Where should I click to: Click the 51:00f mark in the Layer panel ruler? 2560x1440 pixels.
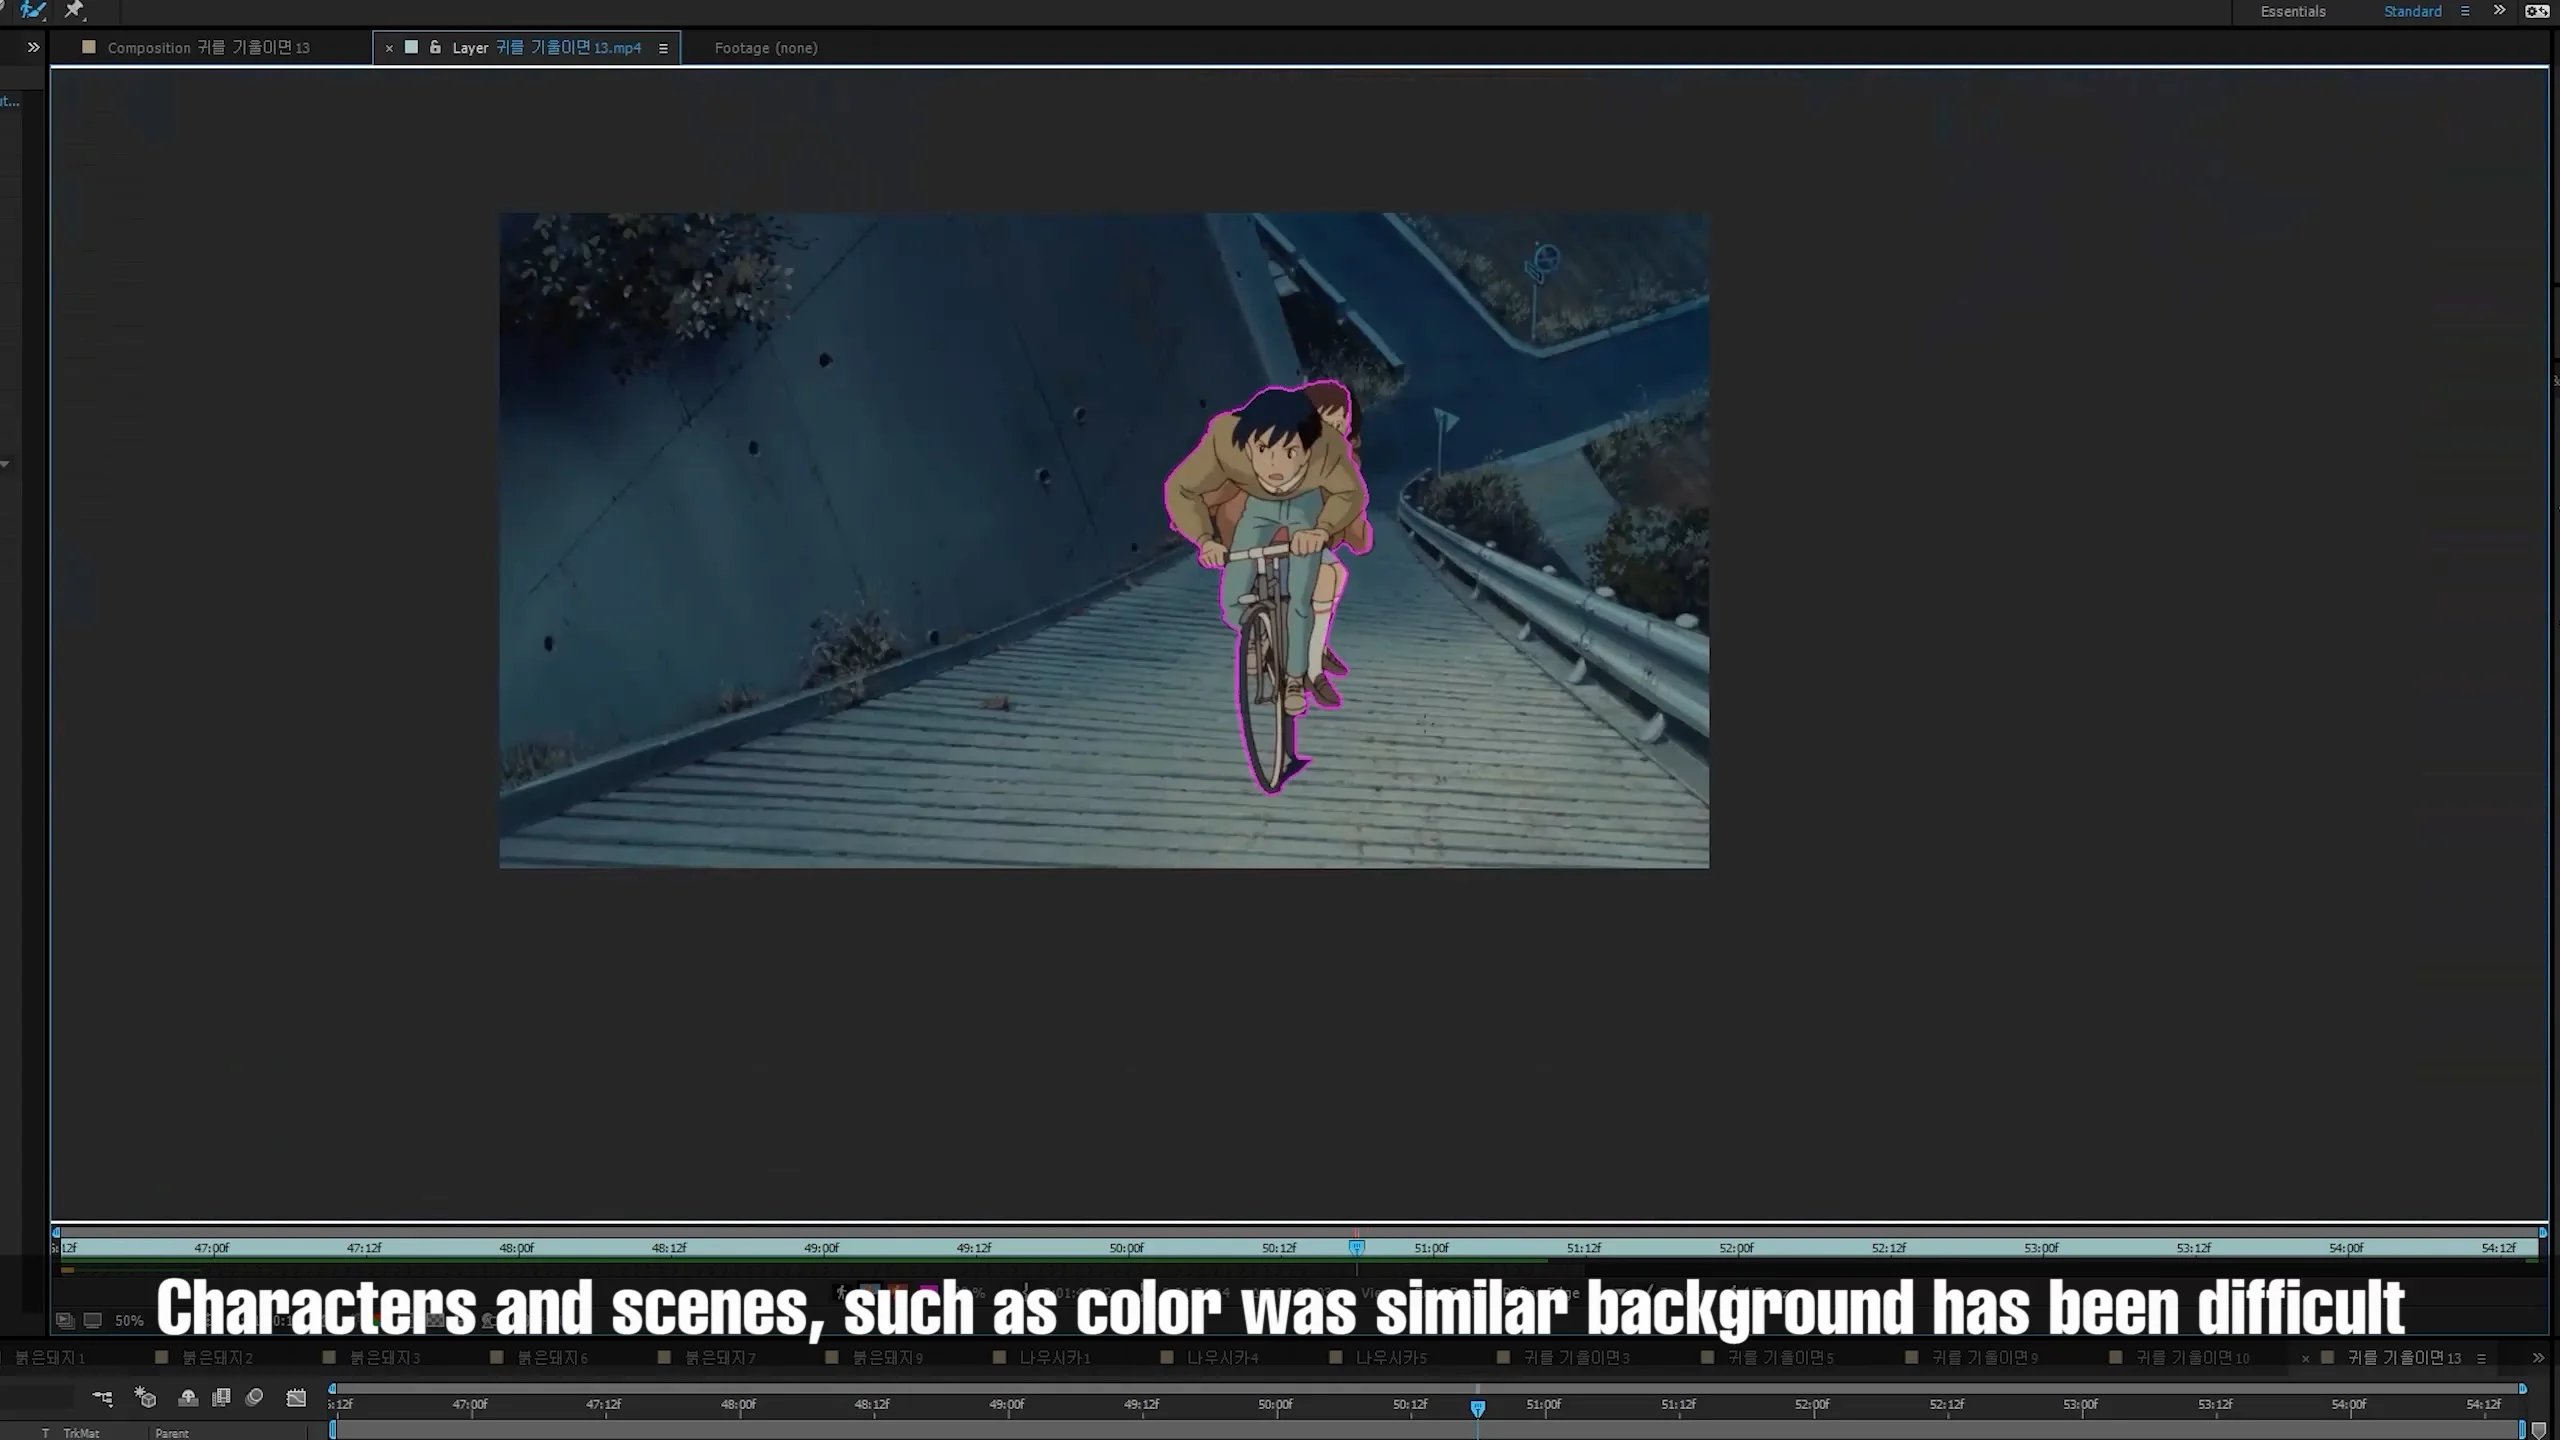[x=1431, y=1248]
